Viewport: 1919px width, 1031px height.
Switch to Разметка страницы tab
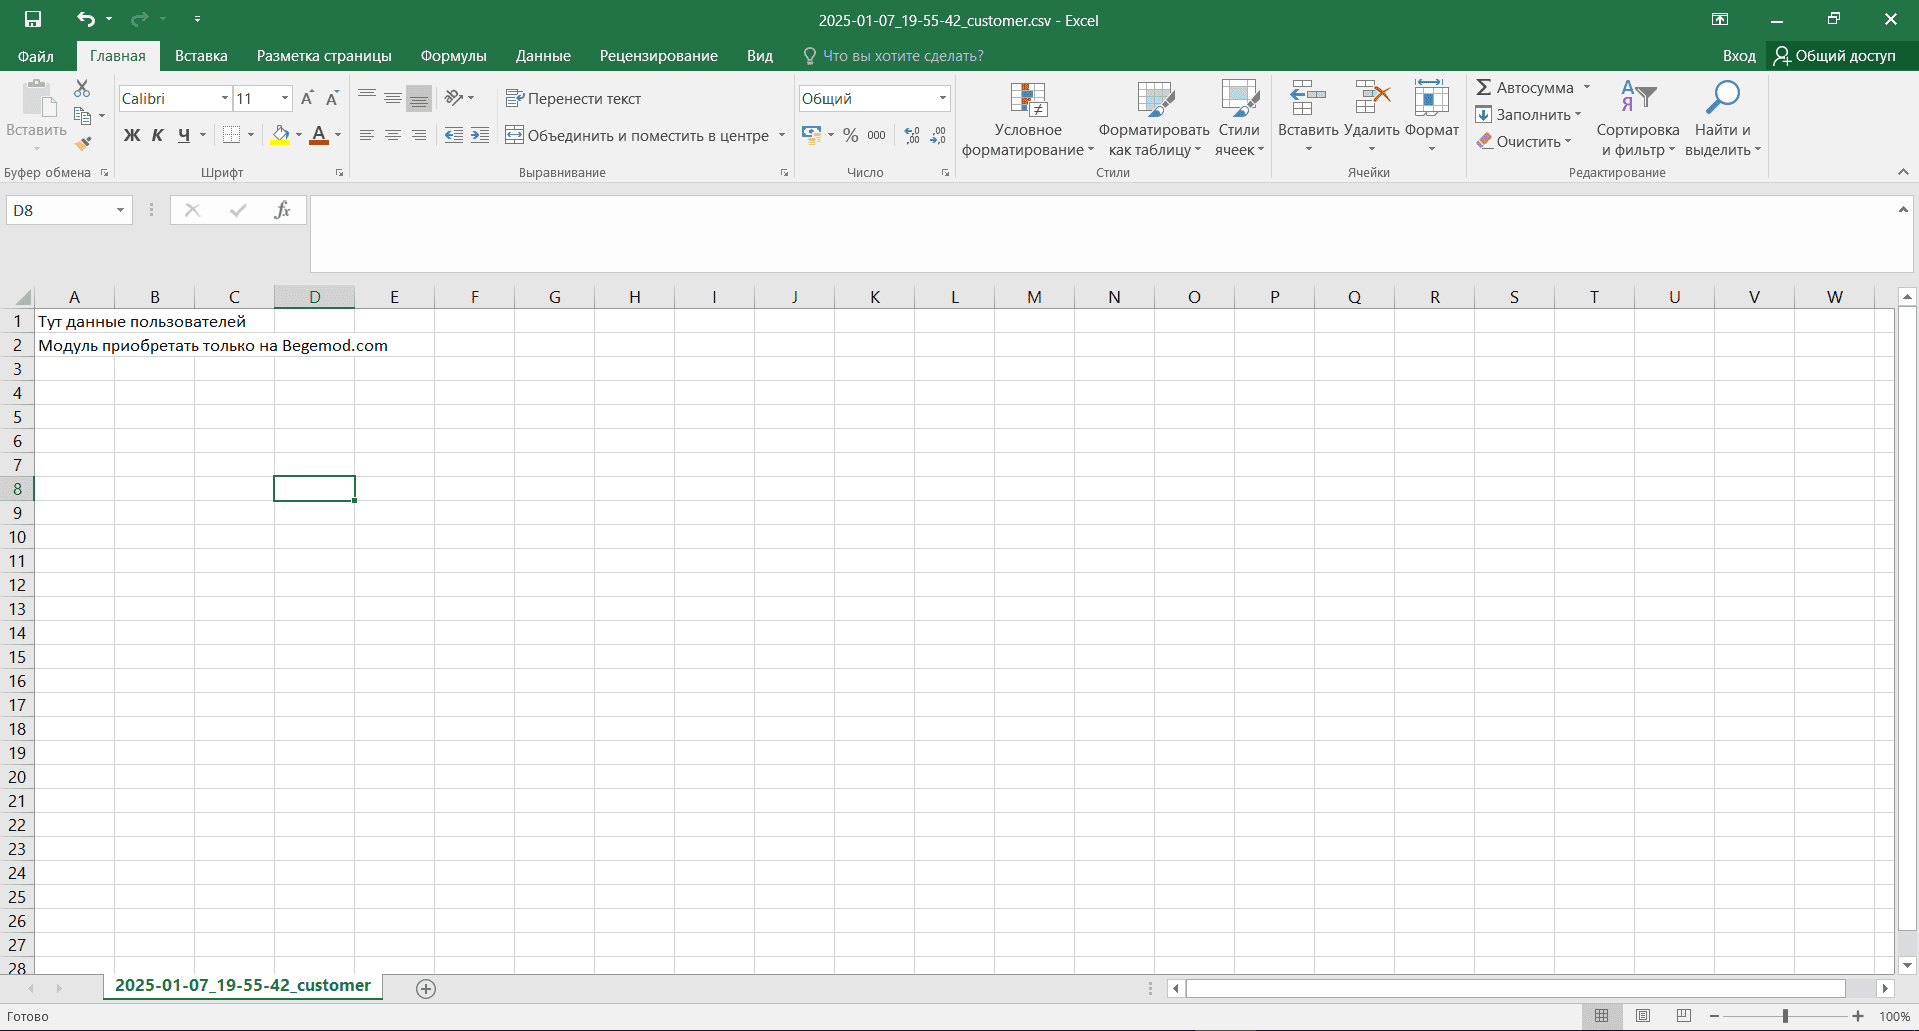tap(324, 56)
